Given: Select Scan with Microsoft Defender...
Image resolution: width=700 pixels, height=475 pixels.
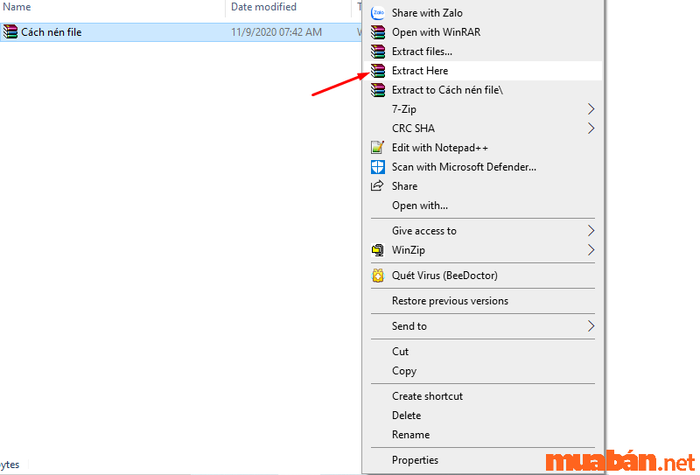Looking at the screenshot, I should (x=483, y=167).
